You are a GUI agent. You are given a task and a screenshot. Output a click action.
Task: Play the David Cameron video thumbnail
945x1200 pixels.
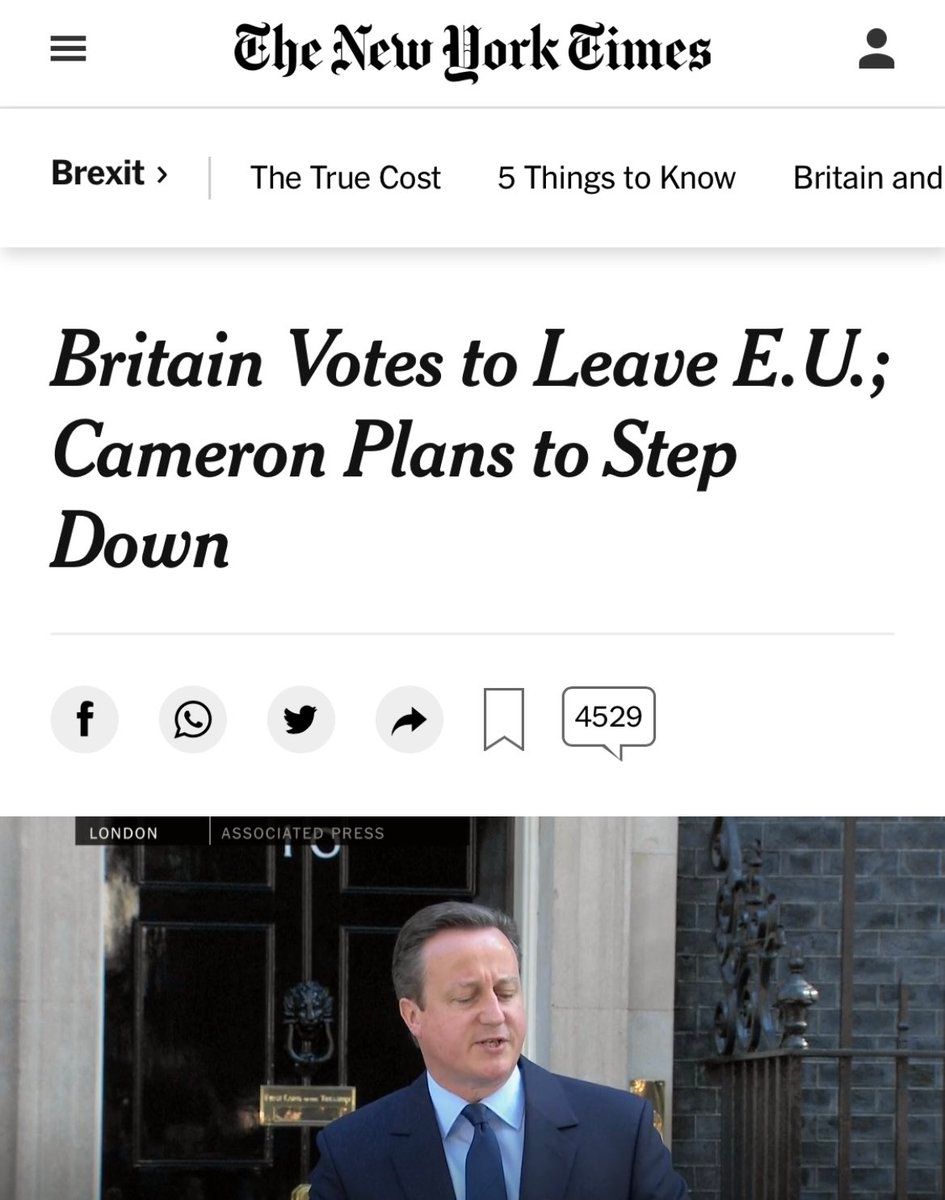472,1008
